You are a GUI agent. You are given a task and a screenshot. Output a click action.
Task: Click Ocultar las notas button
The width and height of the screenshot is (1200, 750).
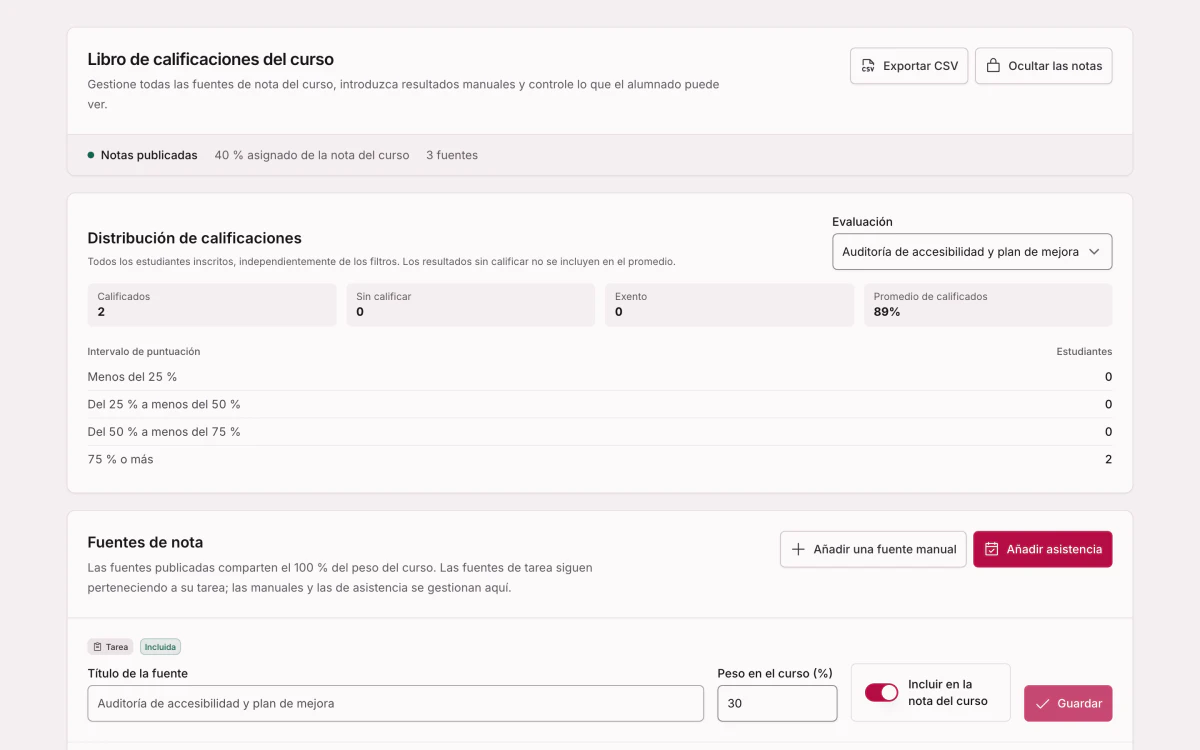[1043, 66]
